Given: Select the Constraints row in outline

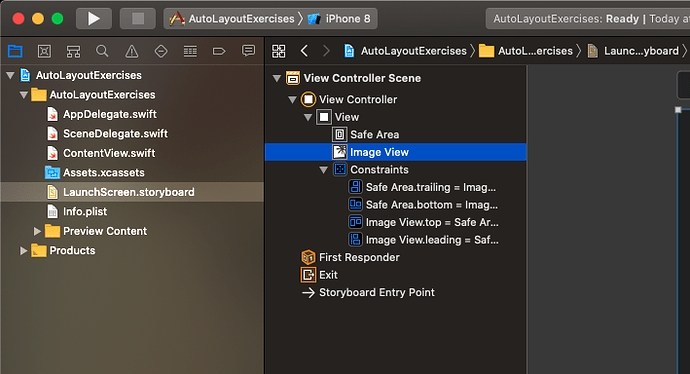Looking at the screenshot, I should tap(371, 169).
